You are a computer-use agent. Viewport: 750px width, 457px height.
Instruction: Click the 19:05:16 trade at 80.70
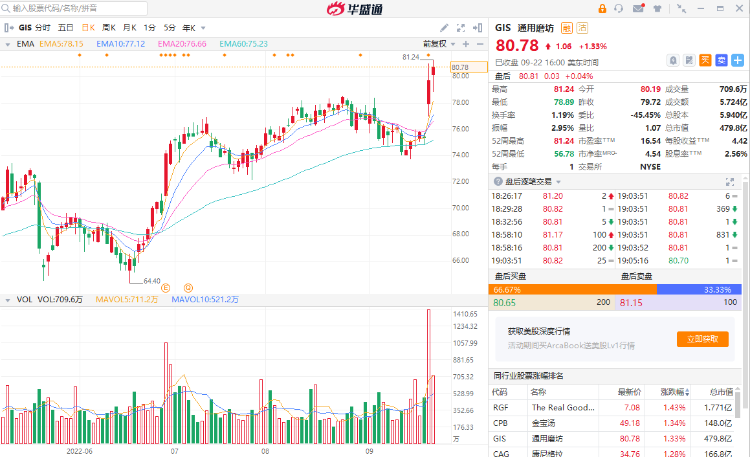pos(678,261)
